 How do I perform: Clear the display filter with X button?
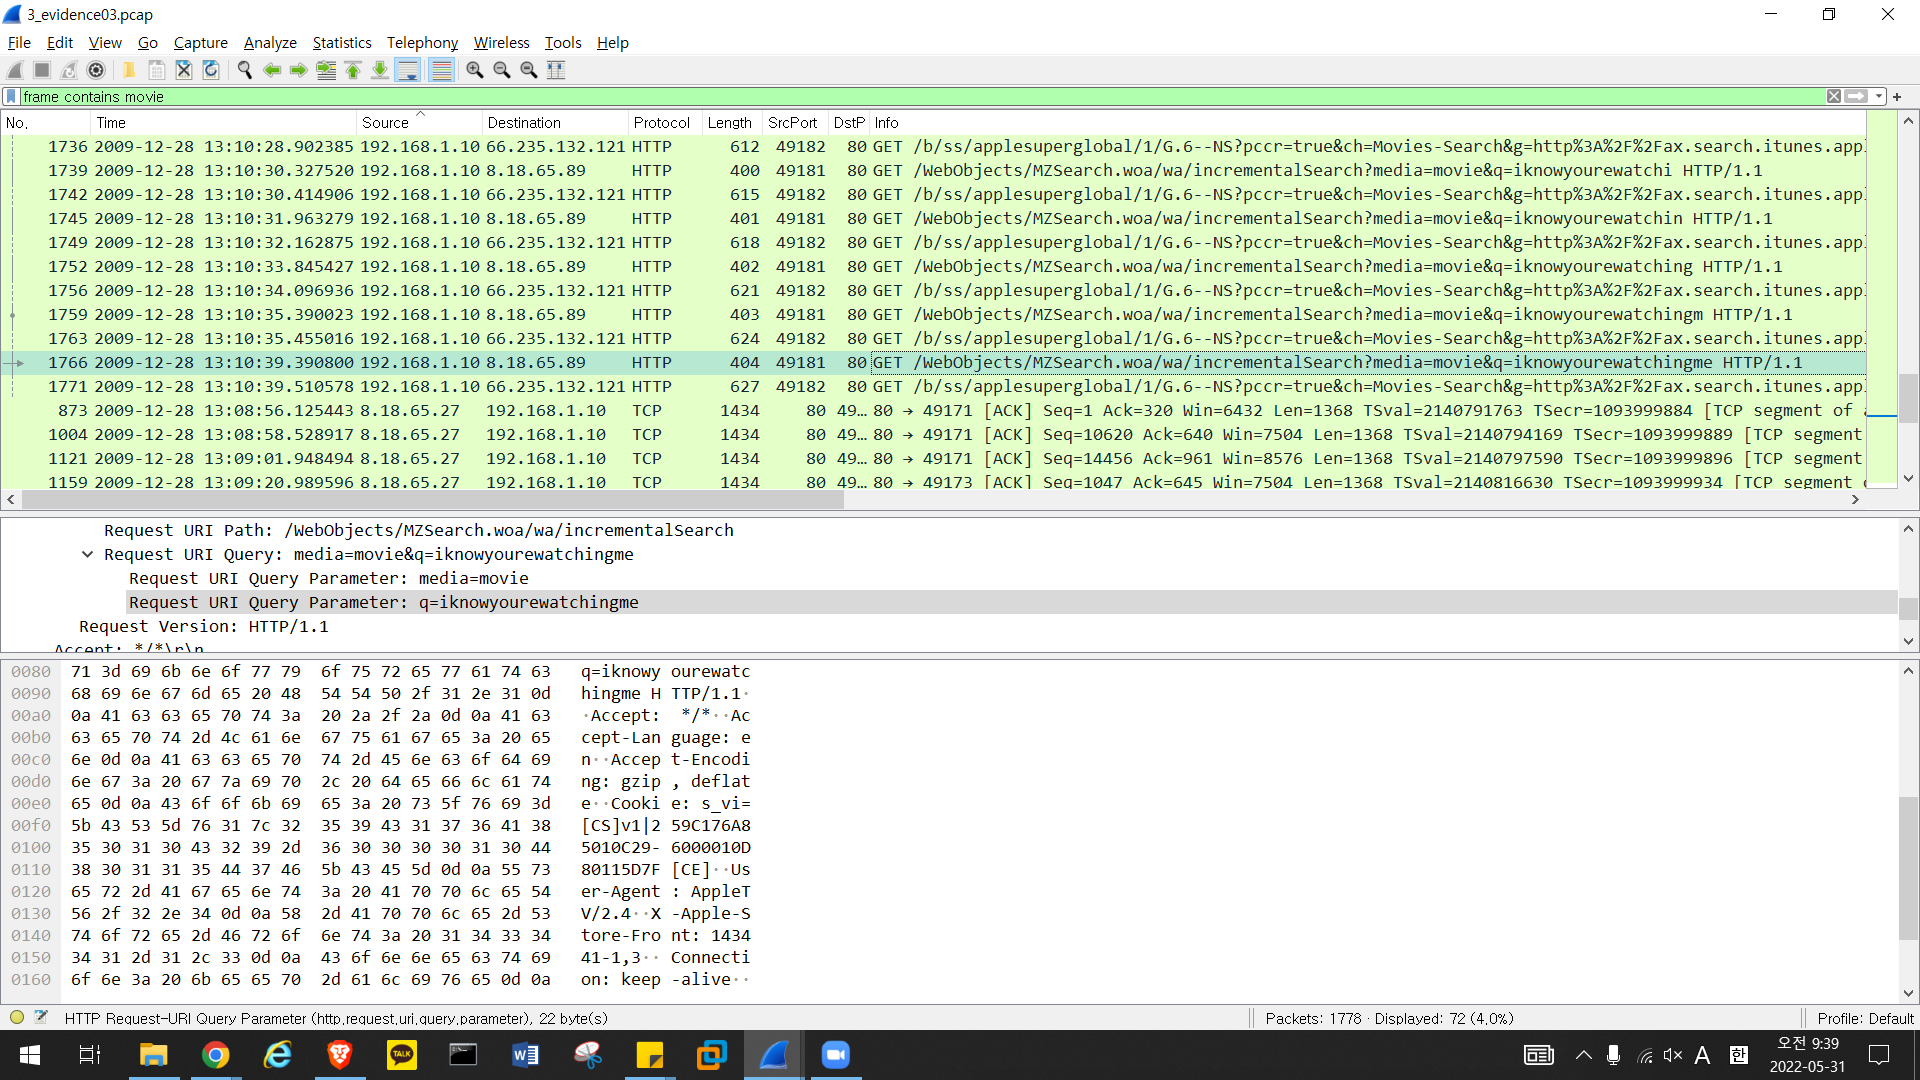[1833, 97]
